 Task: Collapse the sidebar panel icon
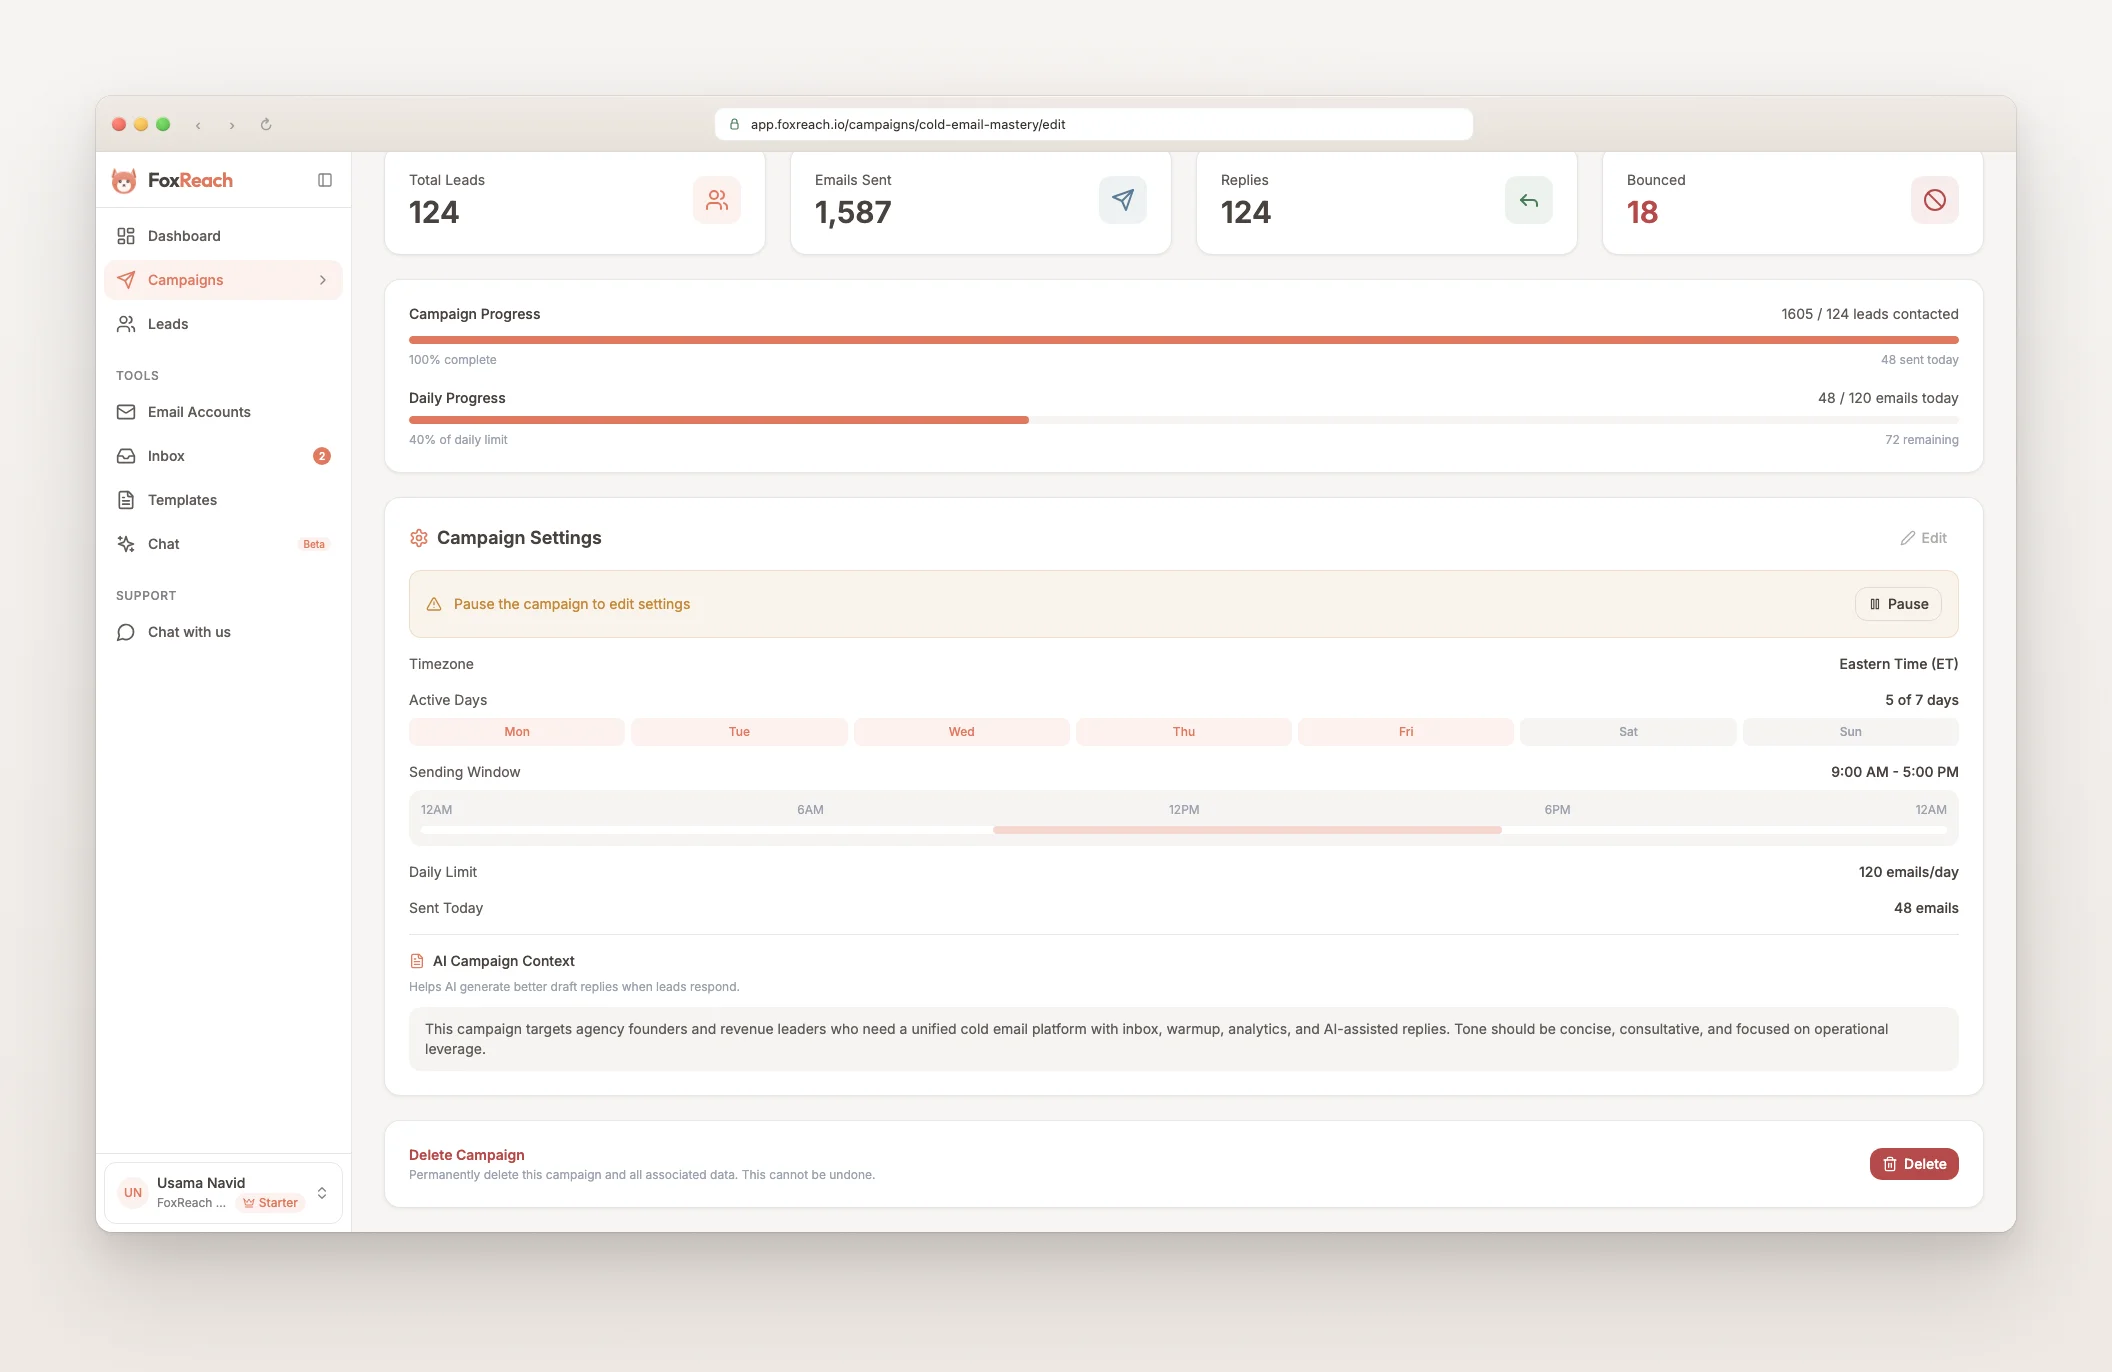(325, 180)
